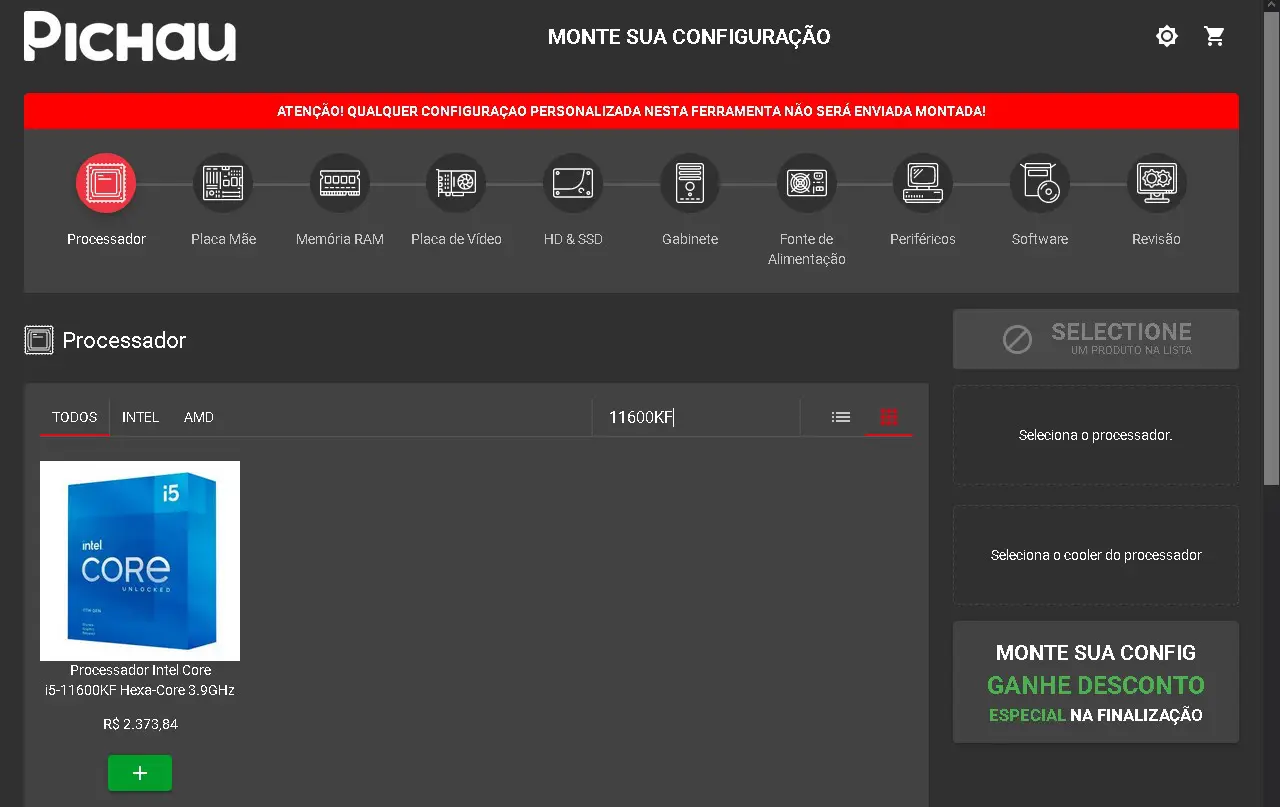
Task: Select the TODOS filter tab
Action: click(x=75, y=417)
